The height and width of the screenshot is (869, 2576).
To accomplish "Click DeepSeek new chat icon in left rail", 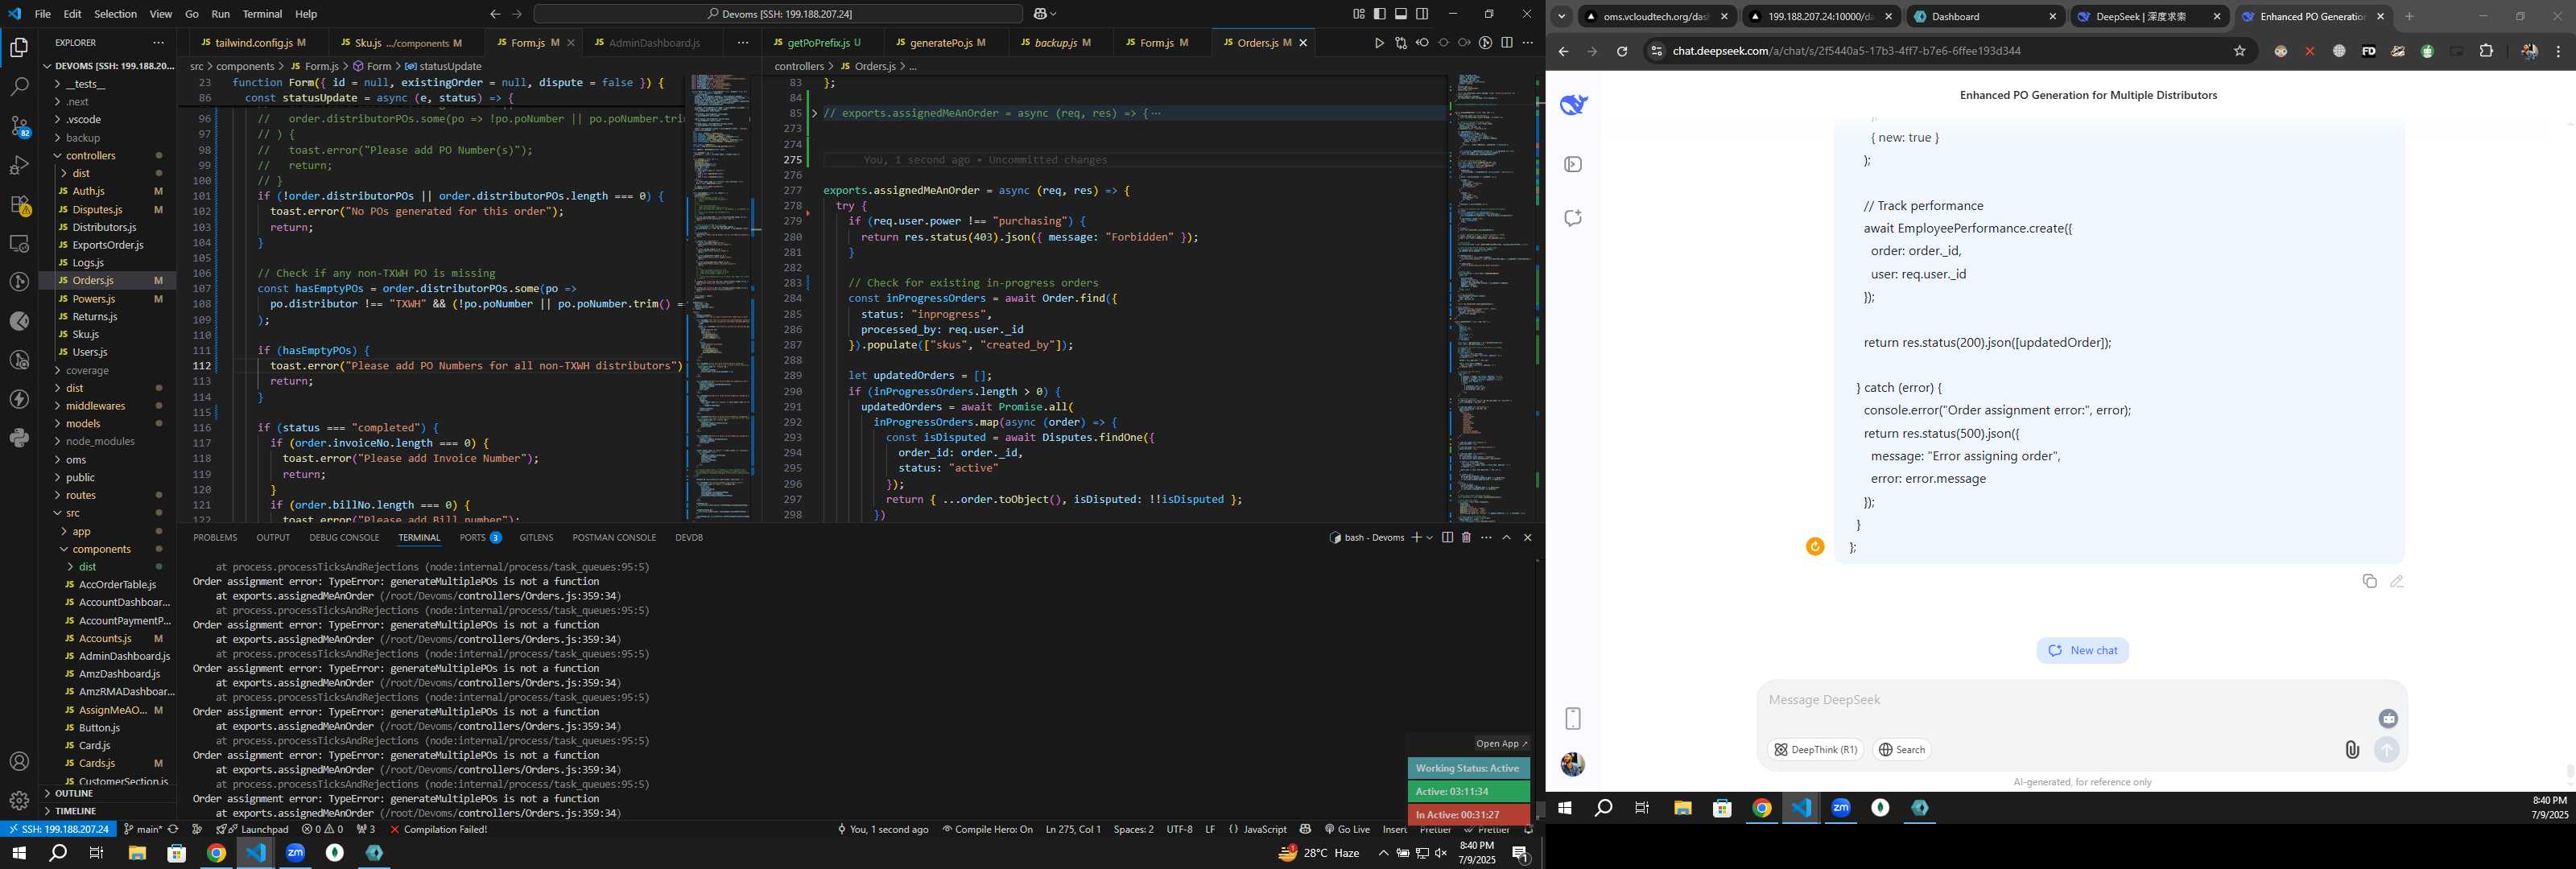I will click(x=1573, y=218).
